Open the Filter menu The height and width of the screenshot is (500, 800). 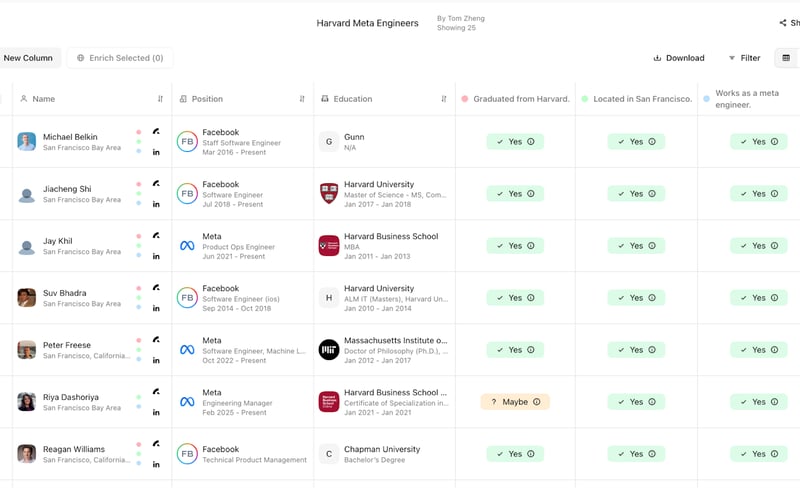tap(744, 58)
